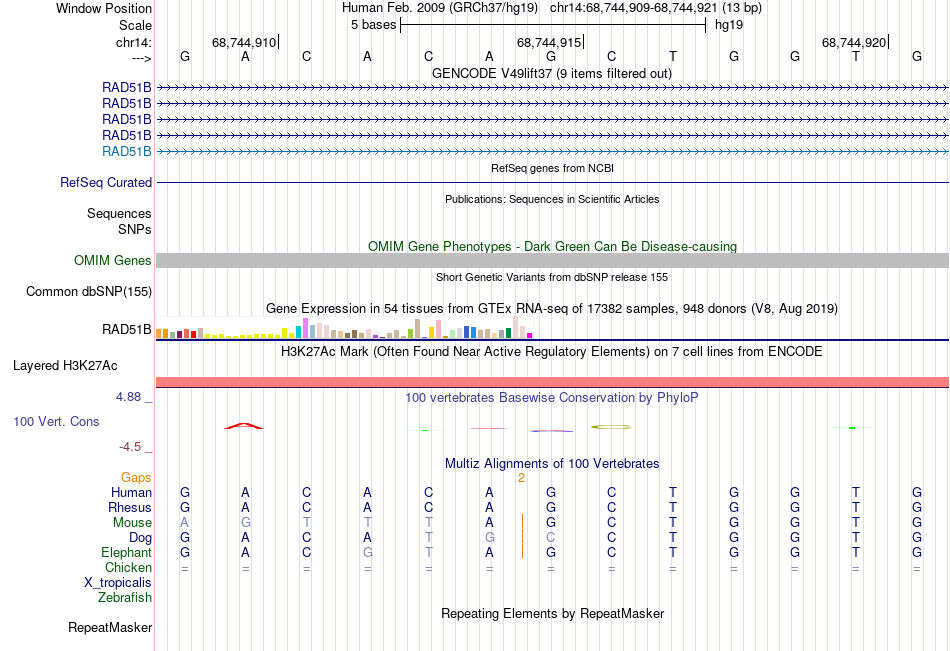
Task: Open 'Publications: Sequences in Scientific Articles' title
Action: tap(552, 199)
